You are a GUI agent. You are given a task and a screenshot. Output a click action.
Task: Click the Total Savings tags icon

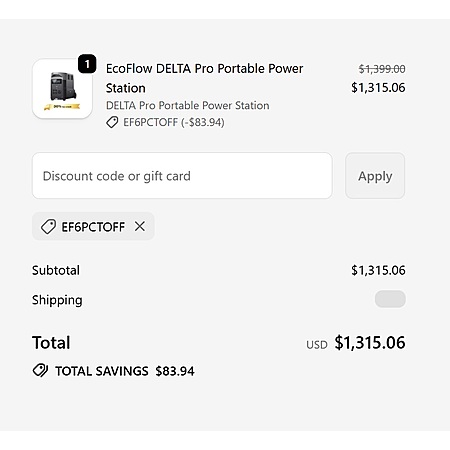tap(40, 370)
